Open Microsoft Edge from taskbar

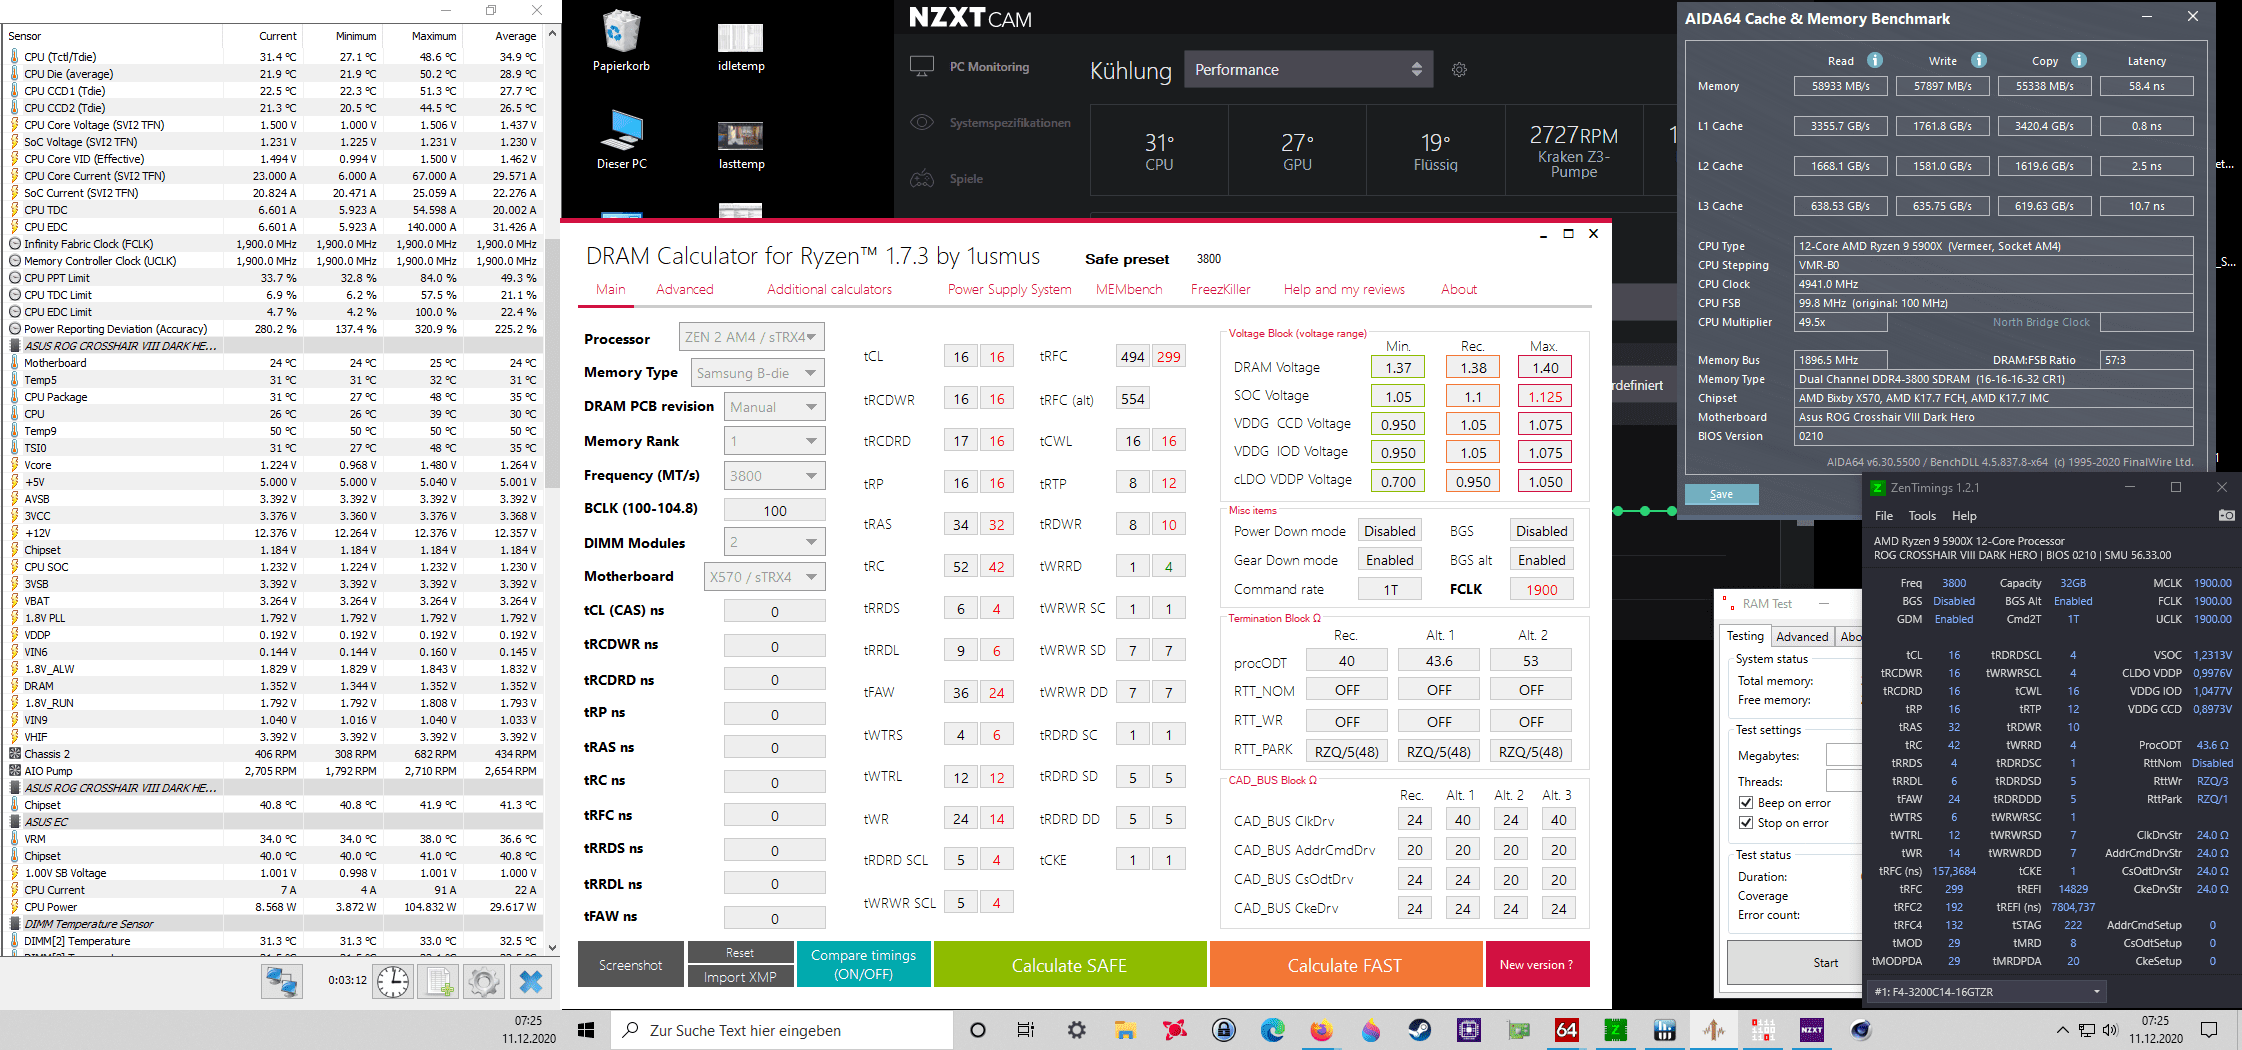pos(1272,1030)
